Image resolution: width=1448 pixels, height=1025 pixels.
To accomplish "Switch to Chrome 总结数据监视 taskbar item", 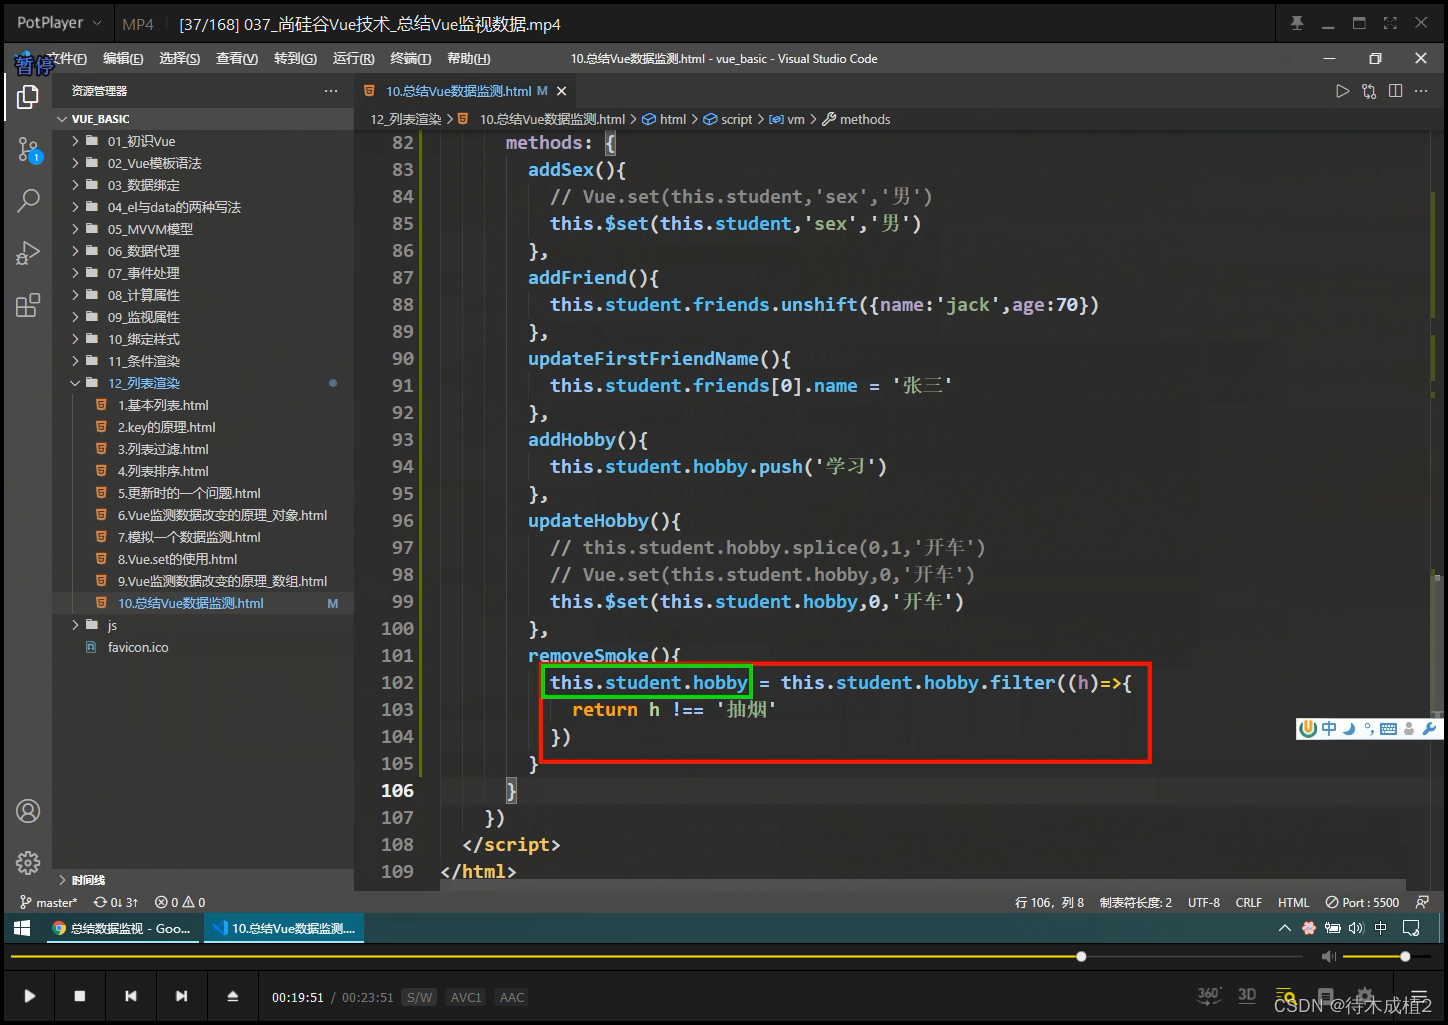I will [x=121, y=928].
